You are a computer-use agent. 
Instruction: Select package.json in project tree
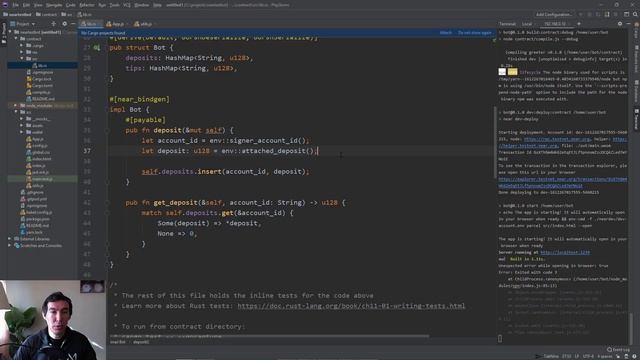36,219
